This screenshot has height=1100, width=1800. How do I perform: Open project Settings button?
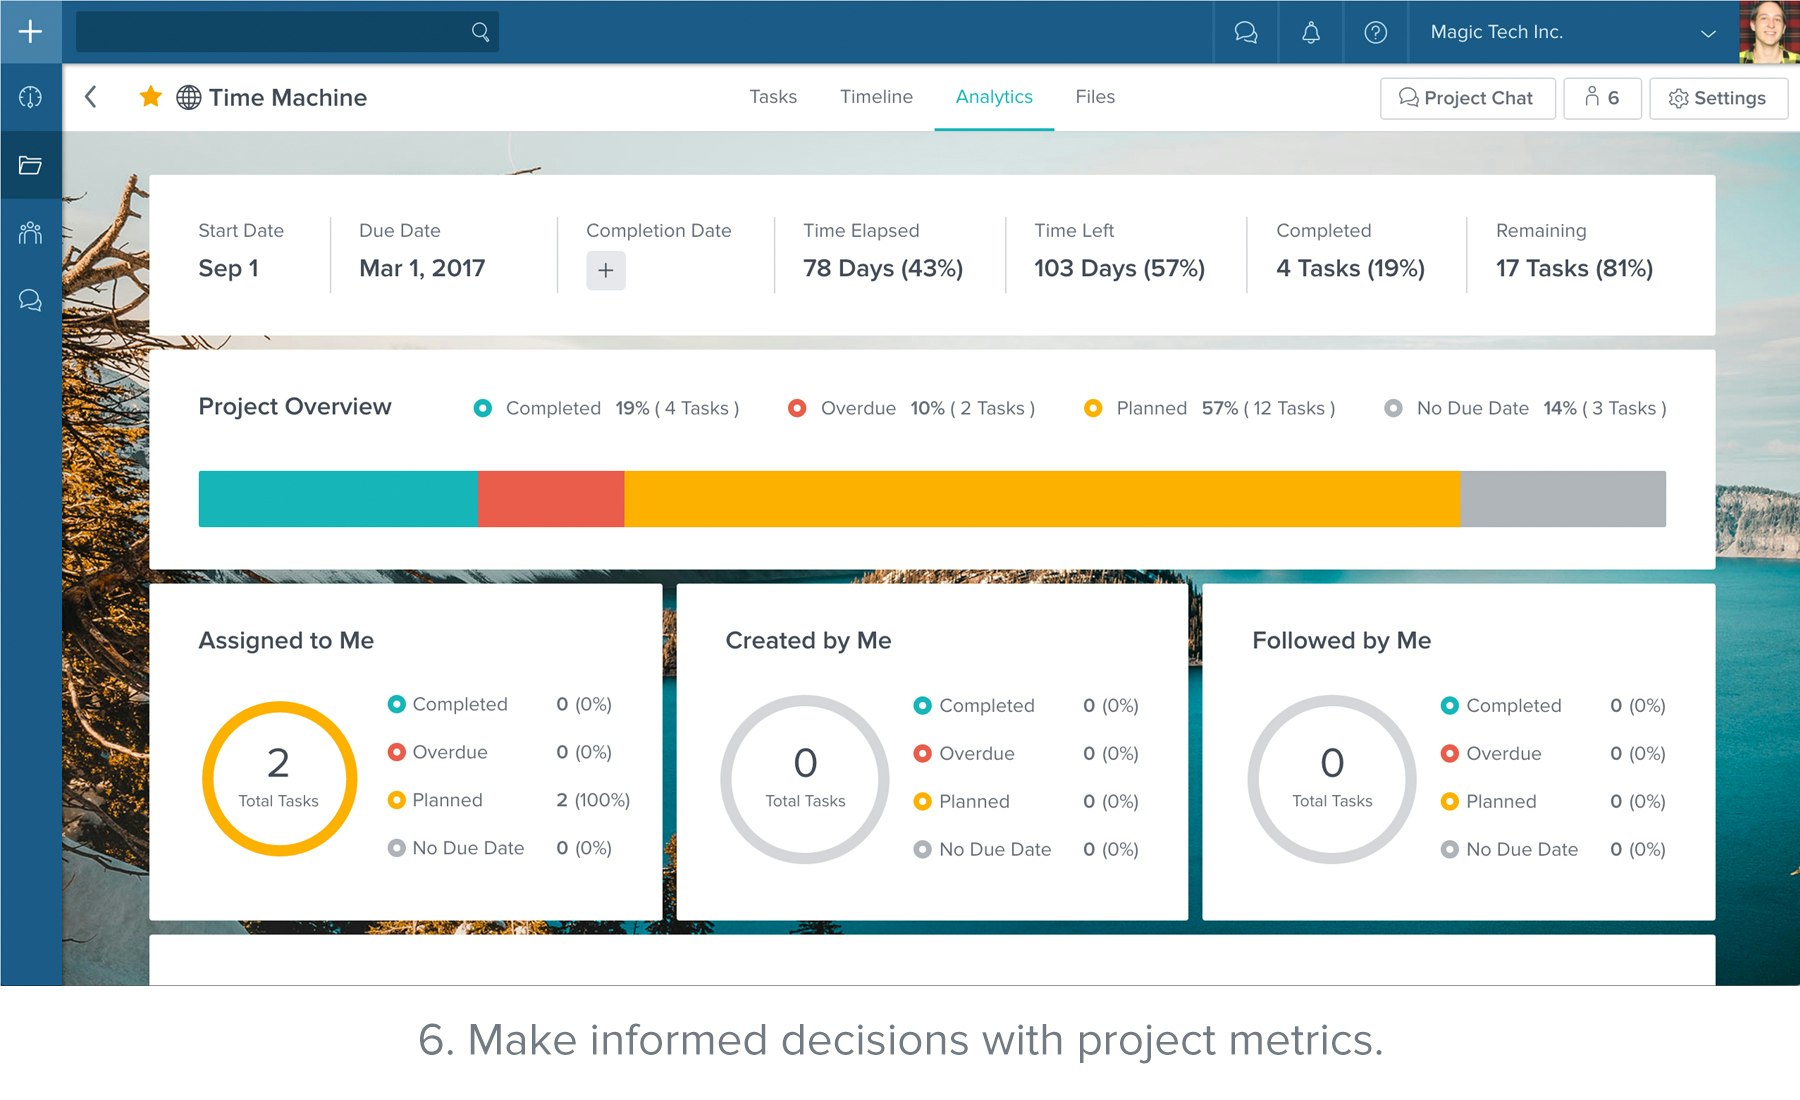click(x=1718, y=98)
